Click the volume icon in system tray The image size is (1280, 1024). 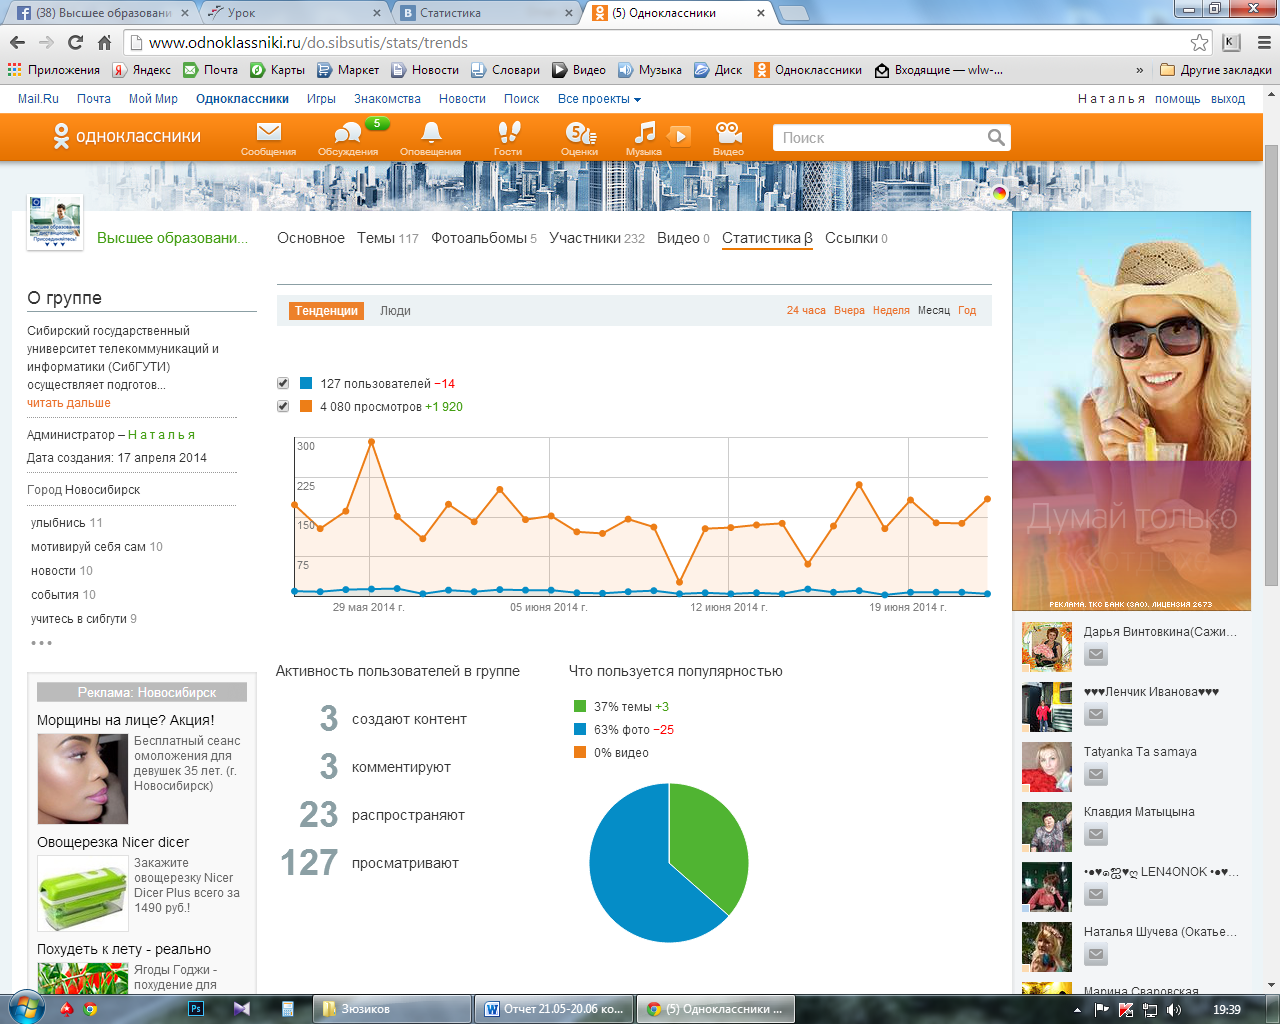pyautogui.click(x=1174, y=1010)
